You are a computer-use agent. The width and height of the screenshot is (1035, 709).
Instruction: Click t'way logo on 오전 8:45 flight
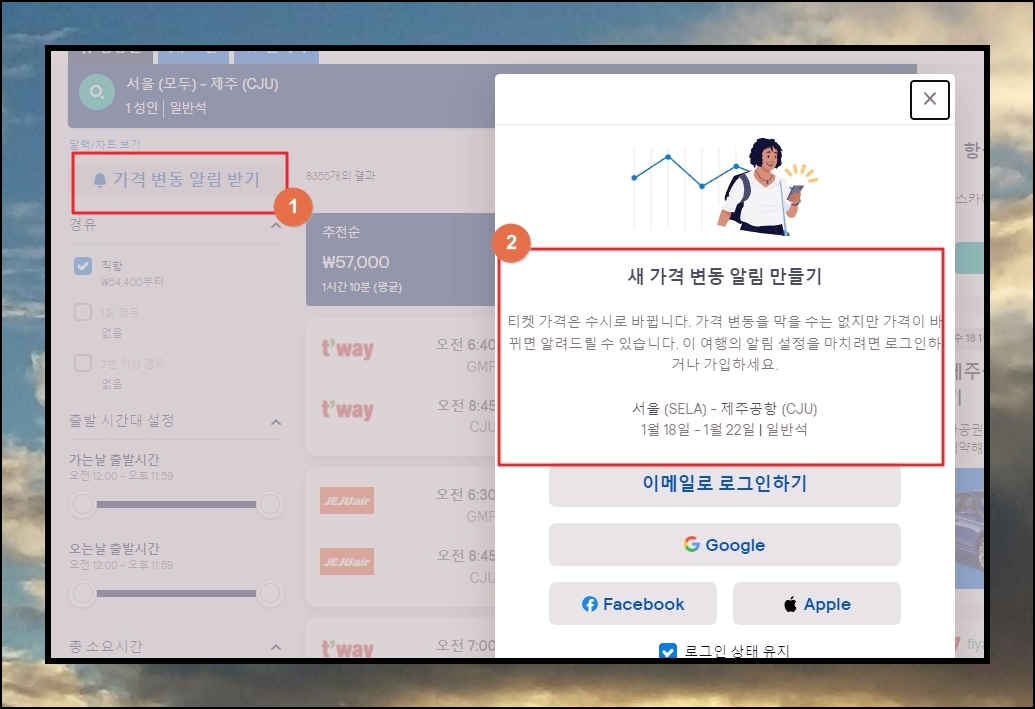point(347,409)
